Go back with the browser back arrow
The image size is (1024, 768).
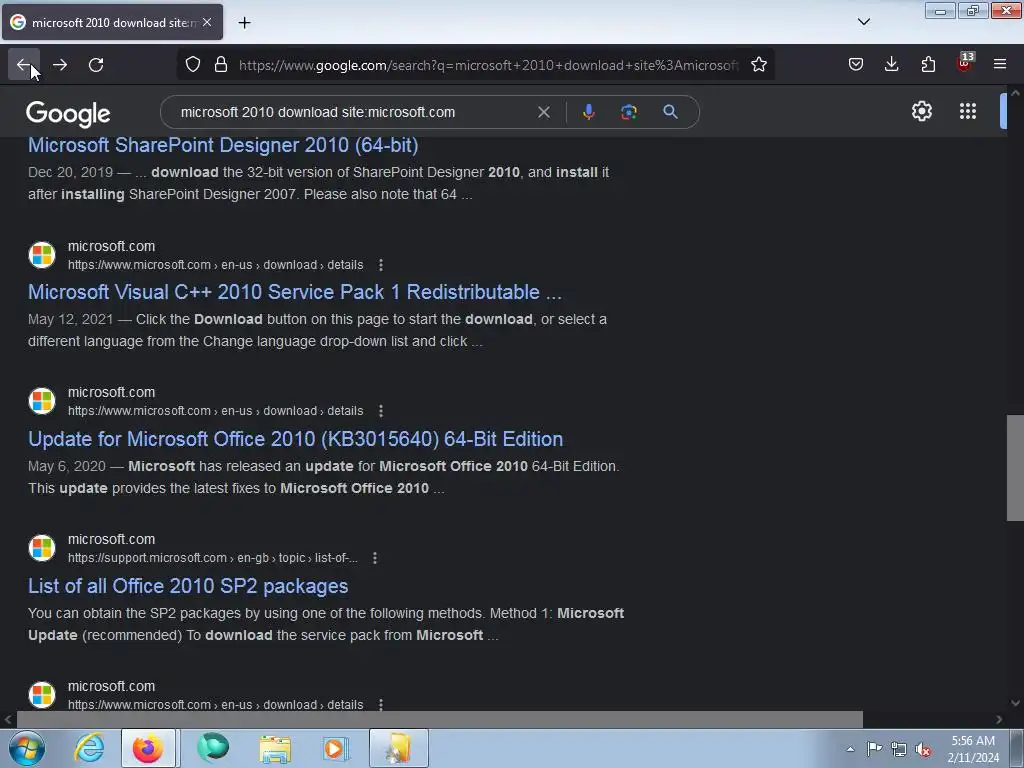coord(24,65)
